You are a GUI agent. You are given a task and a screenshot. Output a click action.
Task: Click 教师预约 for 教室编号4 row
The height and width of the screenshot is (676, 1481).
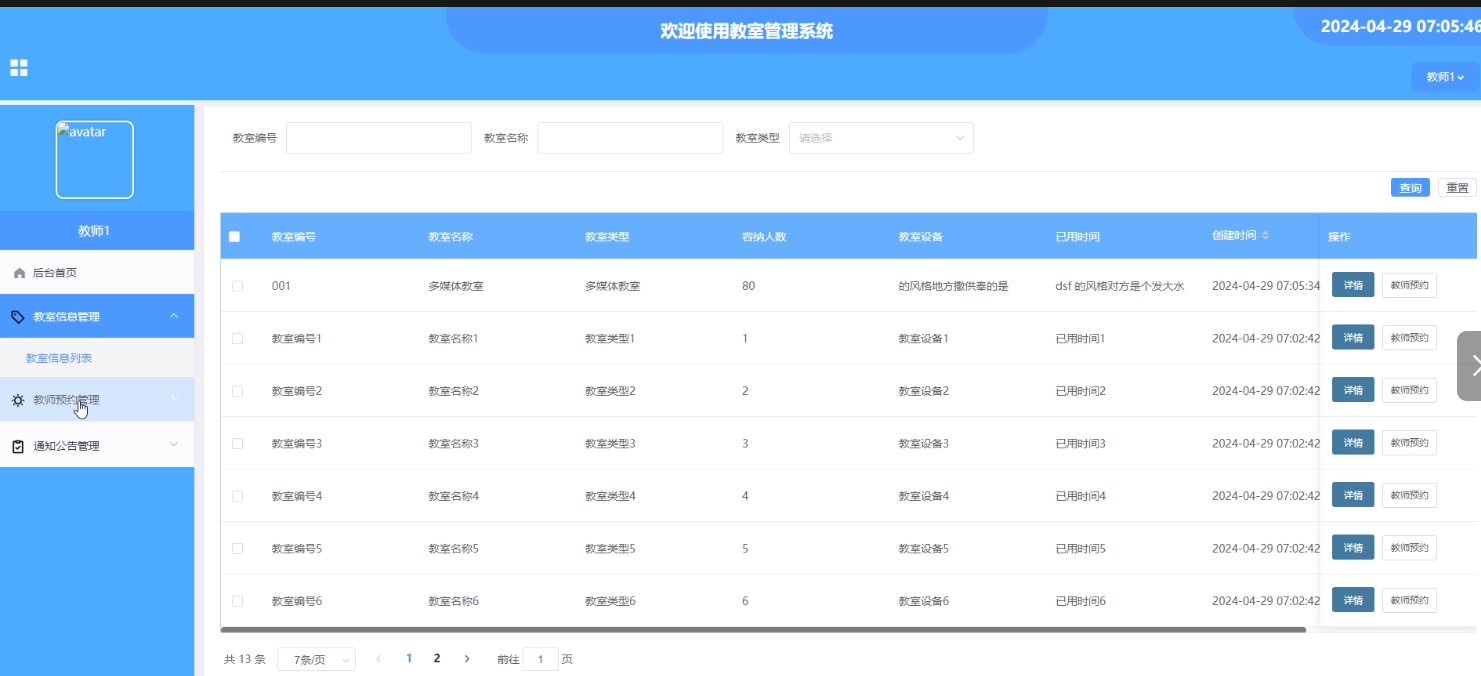[x=1409, y=495]
